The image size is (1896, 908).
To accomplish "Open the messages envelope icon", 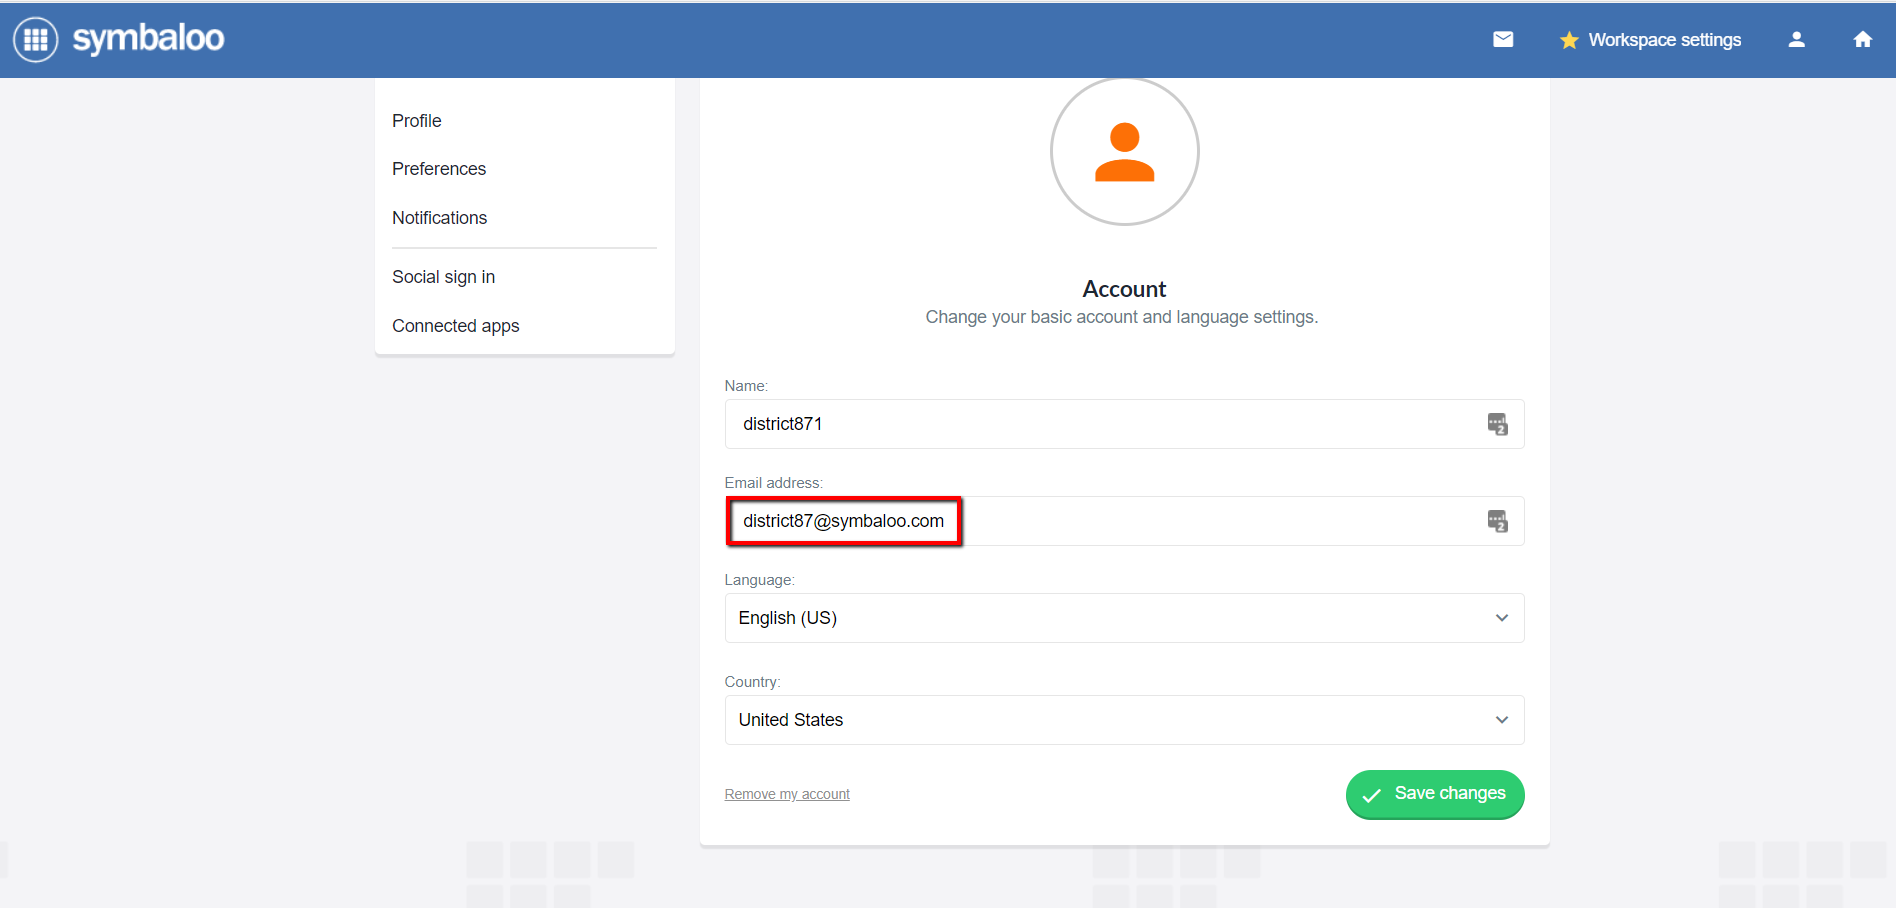I will [x=1503, y=40].
